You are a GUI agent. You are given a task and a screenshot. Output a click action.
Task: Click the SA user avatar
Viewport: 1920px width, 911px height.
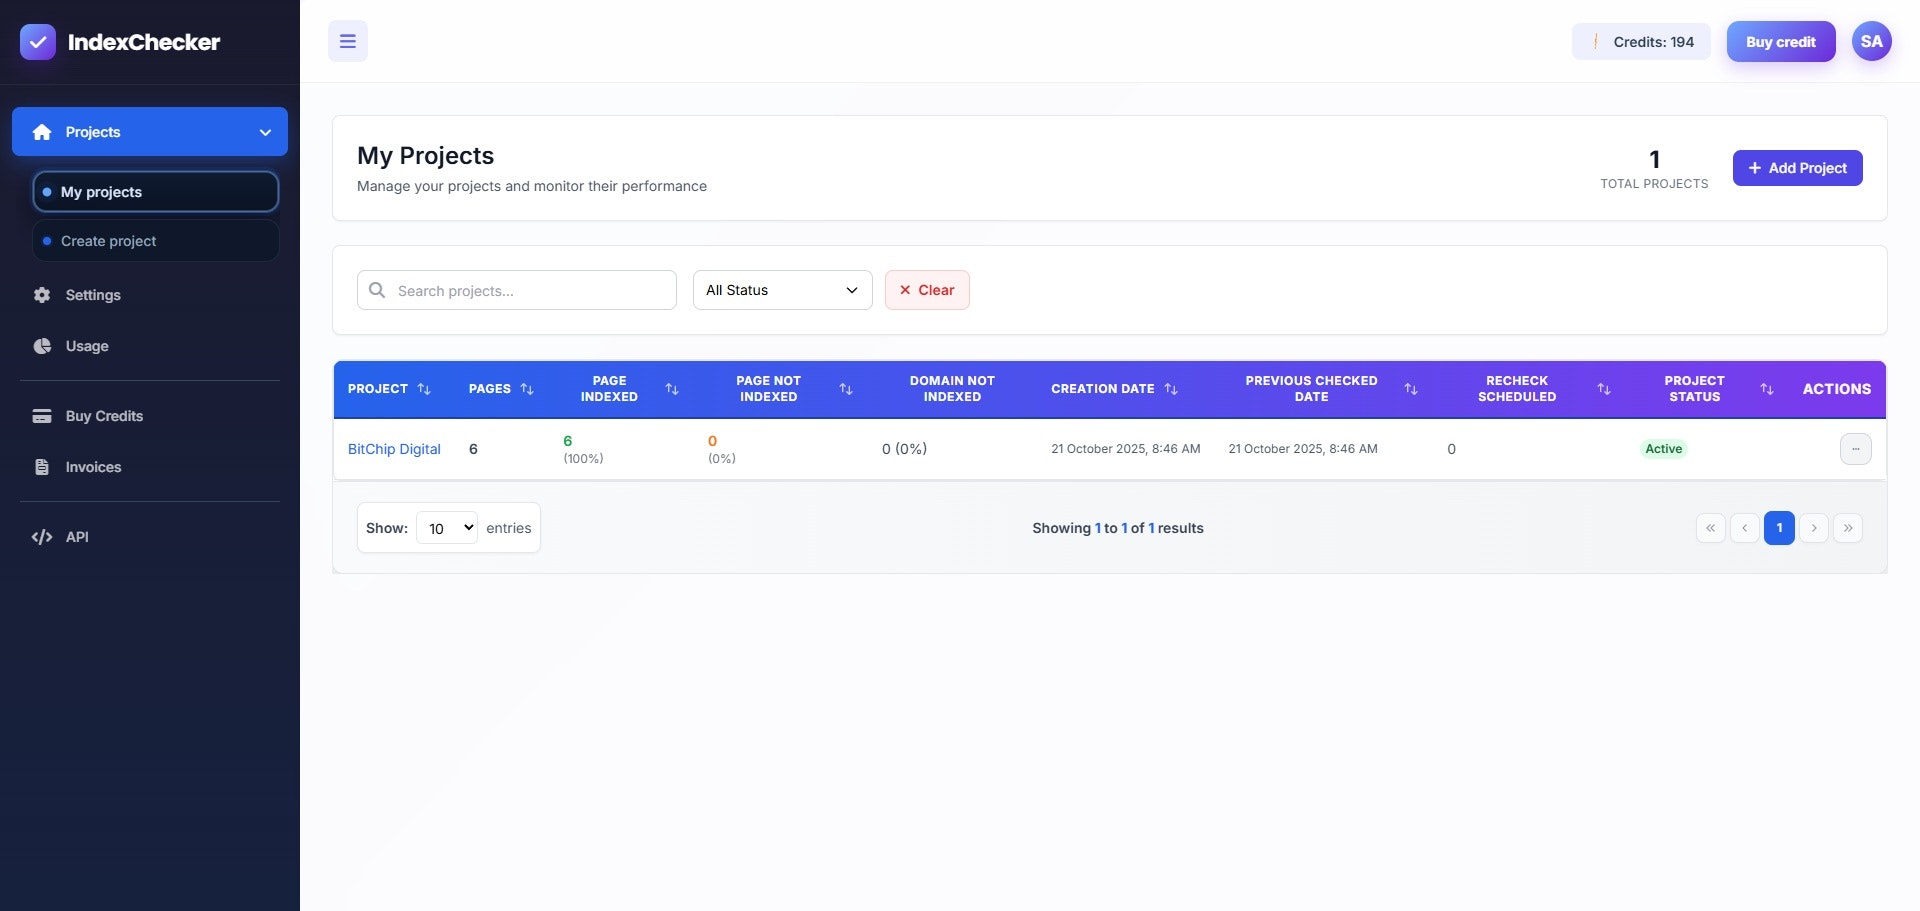(1873, 41)
